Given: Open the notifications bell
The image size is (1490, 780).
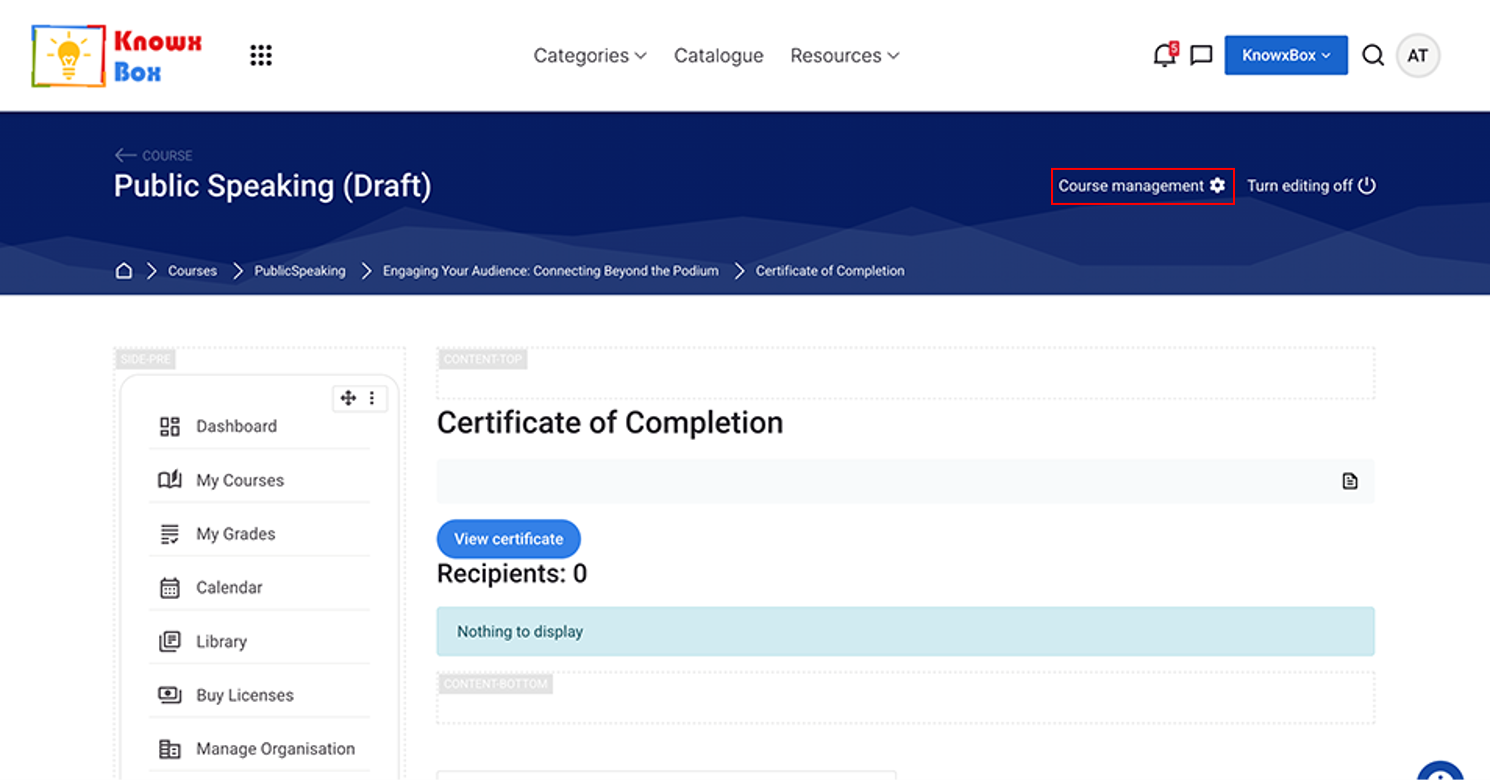Looking at the screenshot, I should (1164, 55).
